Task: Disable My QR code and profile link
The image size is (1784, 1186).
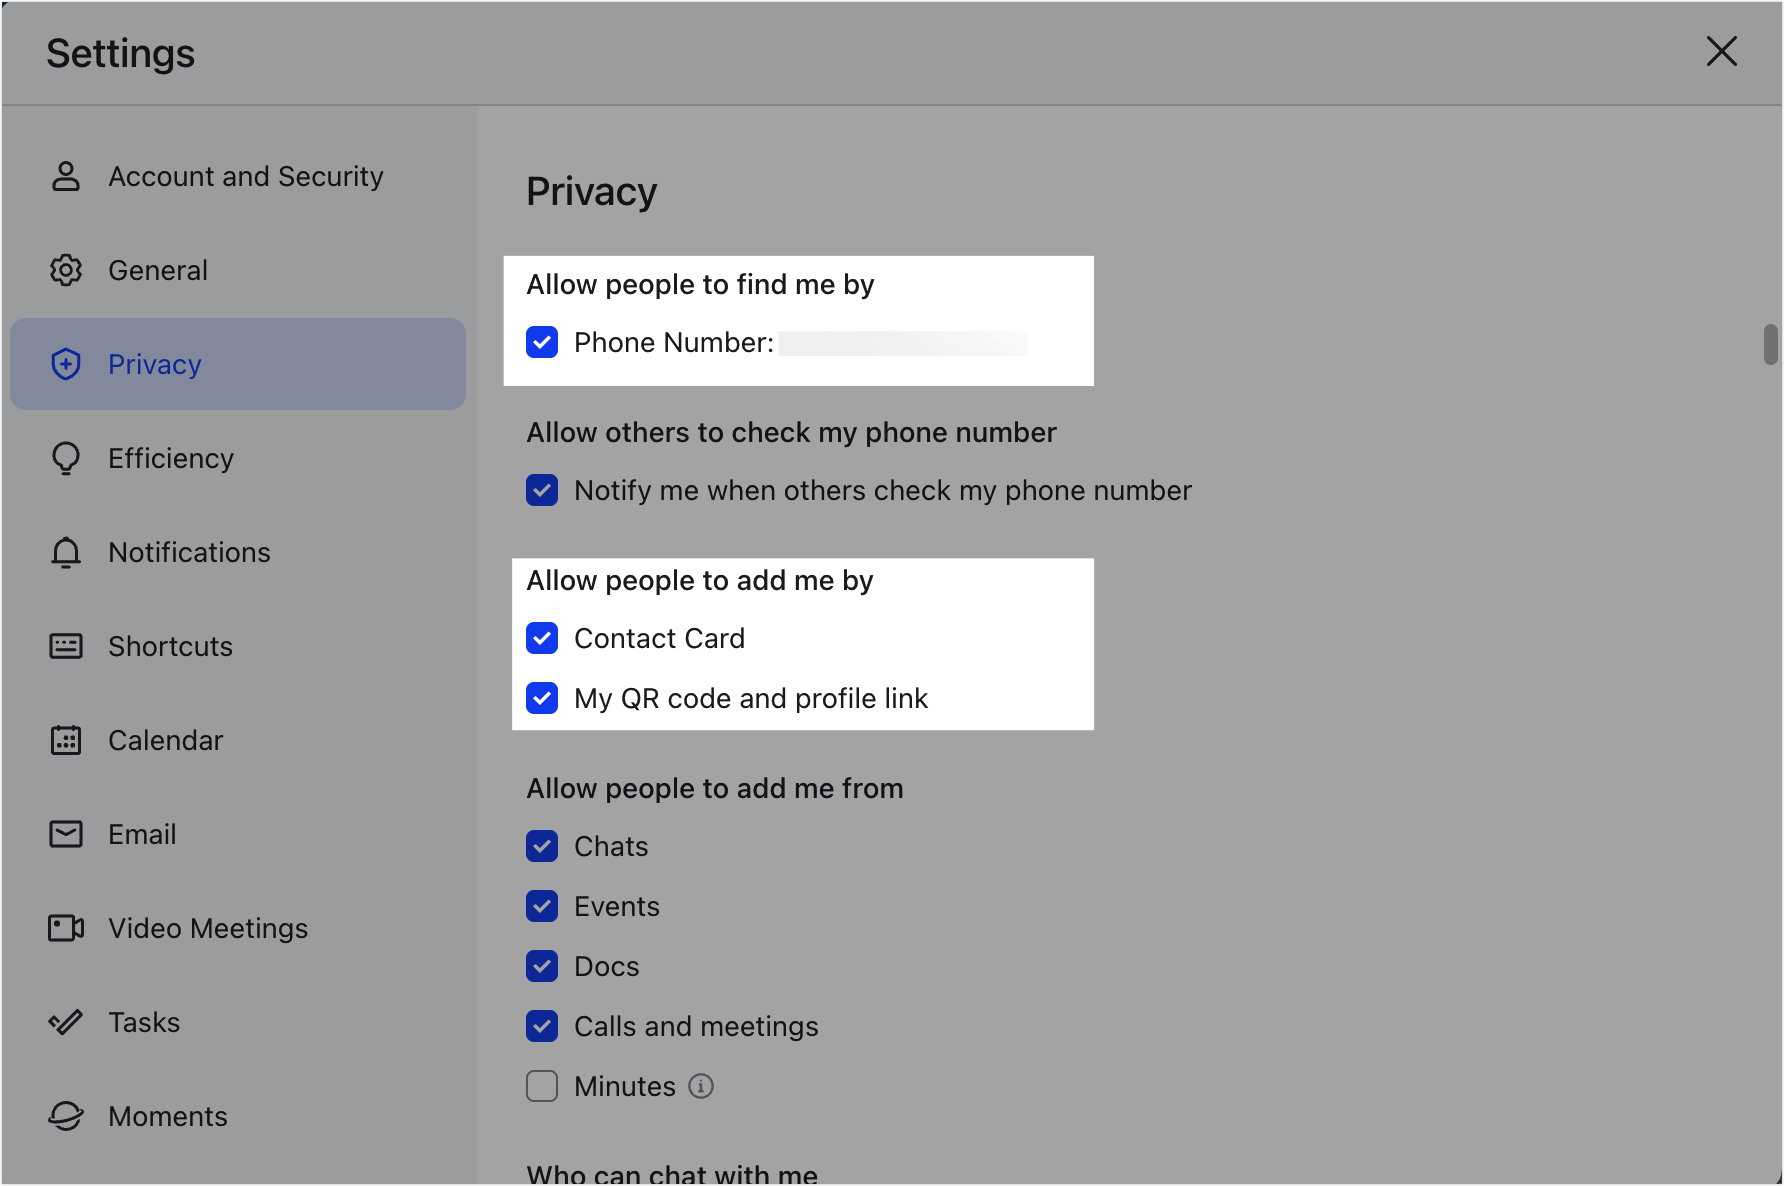Action: click(x=541, y=698)
